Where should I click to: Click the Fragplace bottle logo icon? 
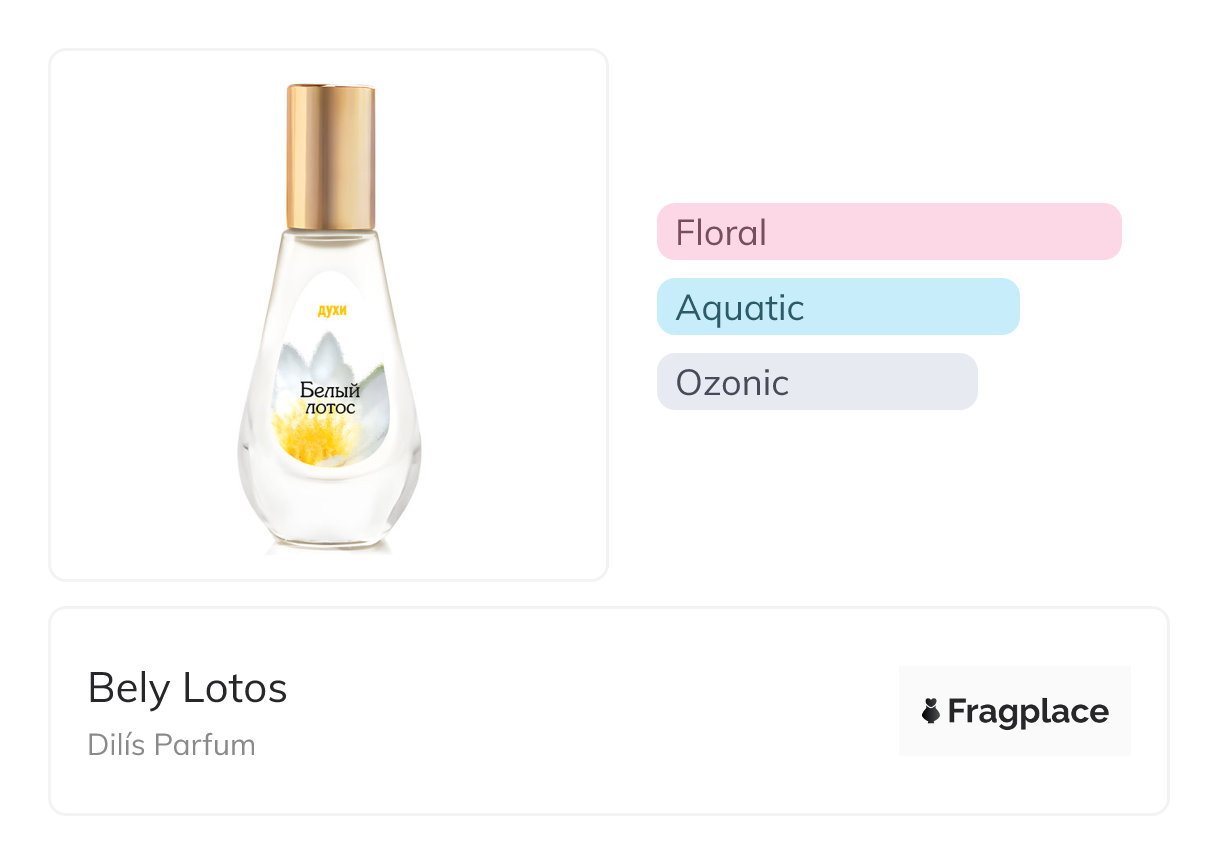(x=931, y=711)
